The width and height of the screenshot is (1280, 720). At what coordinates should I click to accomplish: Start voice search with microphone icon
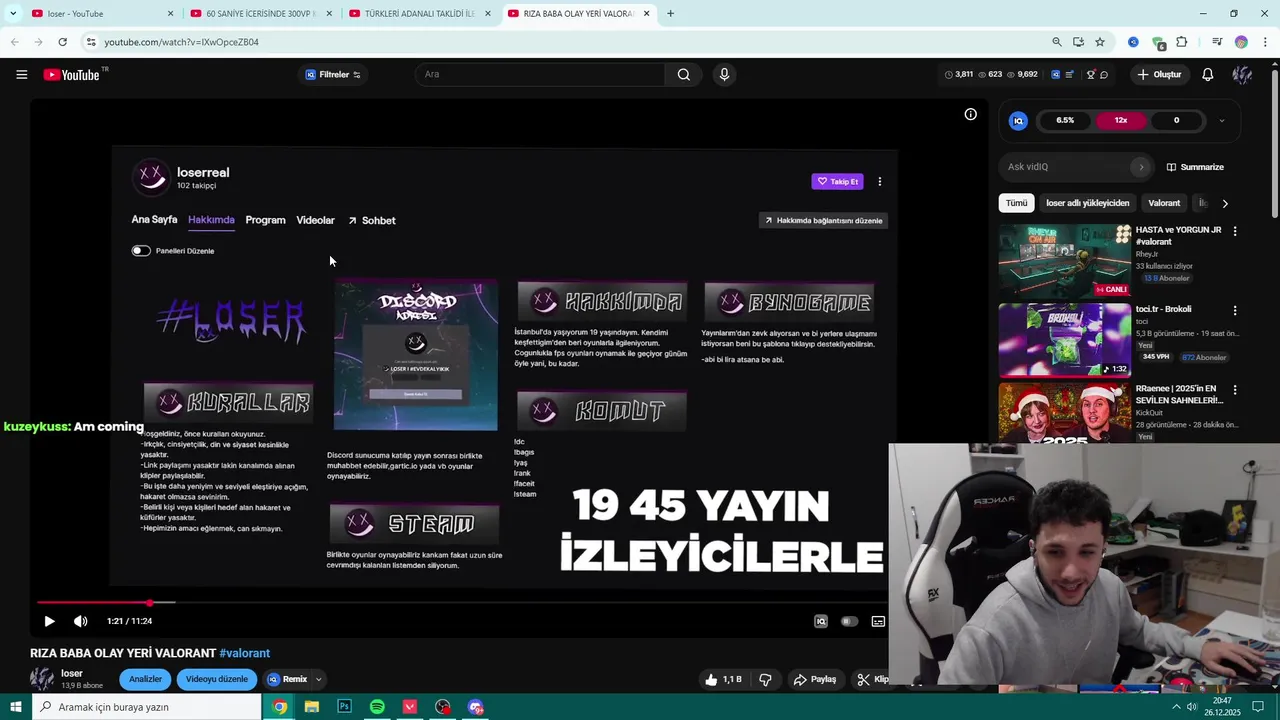coord(724,75)
